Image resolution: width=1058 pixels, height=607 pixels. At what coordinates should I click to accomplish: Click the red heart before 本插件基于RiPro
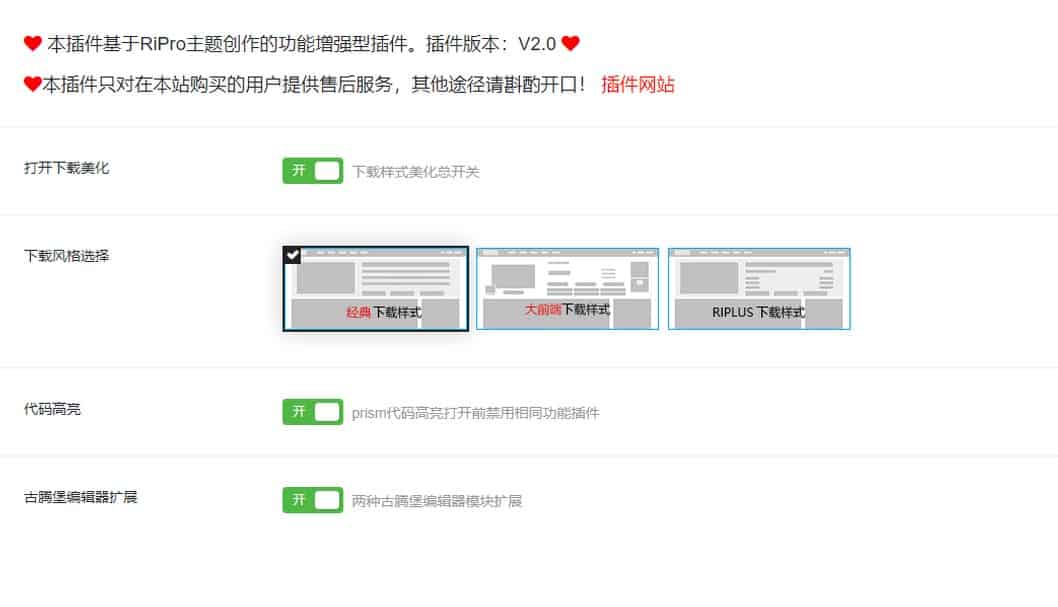[x=32, y=43]
